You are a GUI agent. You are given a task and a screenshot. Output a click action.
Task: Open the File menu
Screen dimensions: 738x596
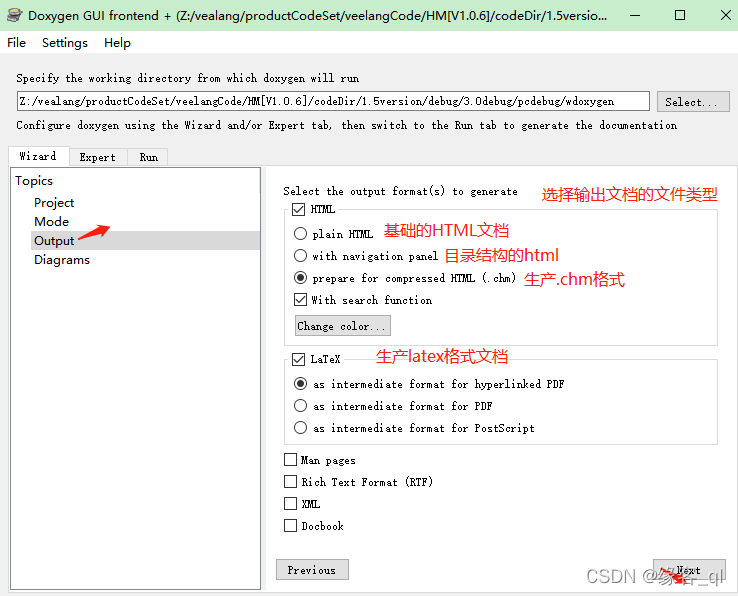click(x=16, y=43)
